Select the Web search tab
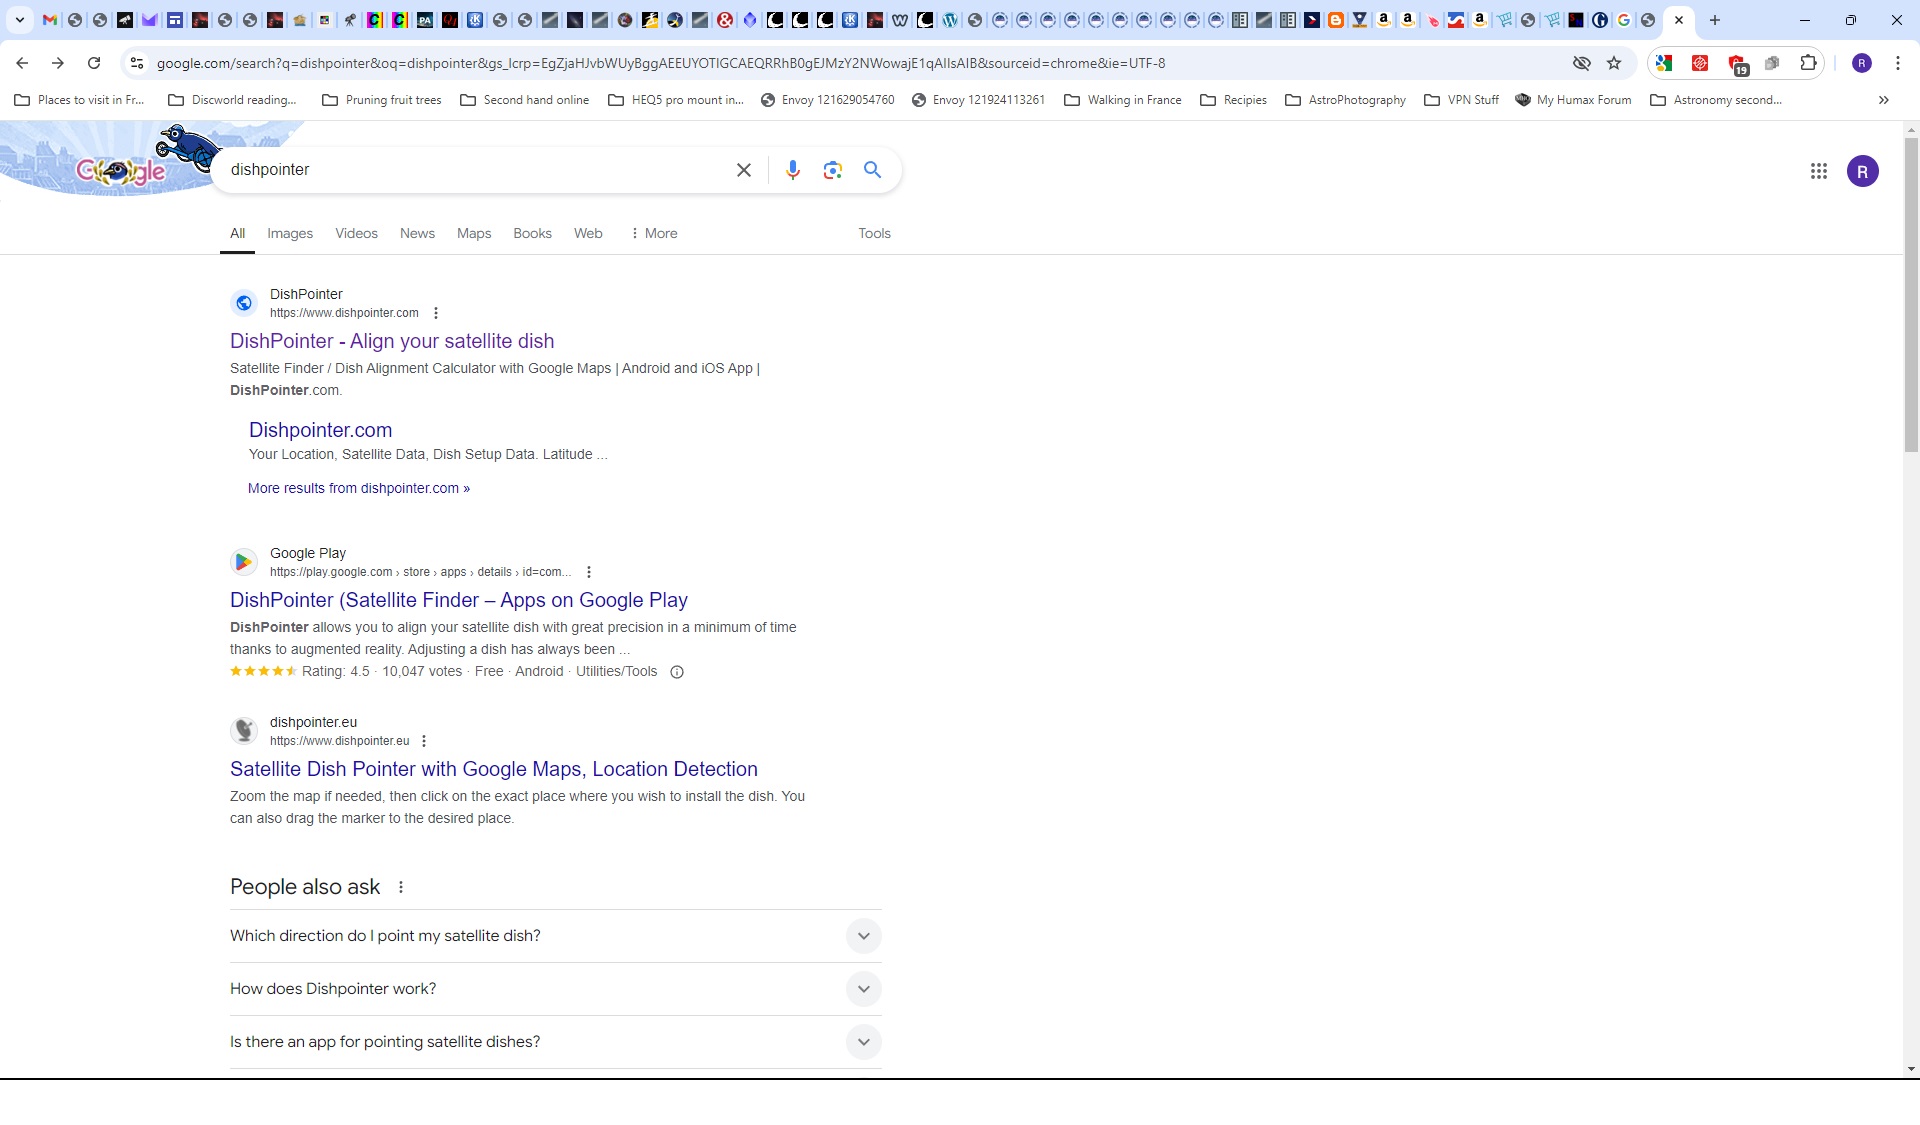The image size is (1920, 1125). tap(588, 233)
